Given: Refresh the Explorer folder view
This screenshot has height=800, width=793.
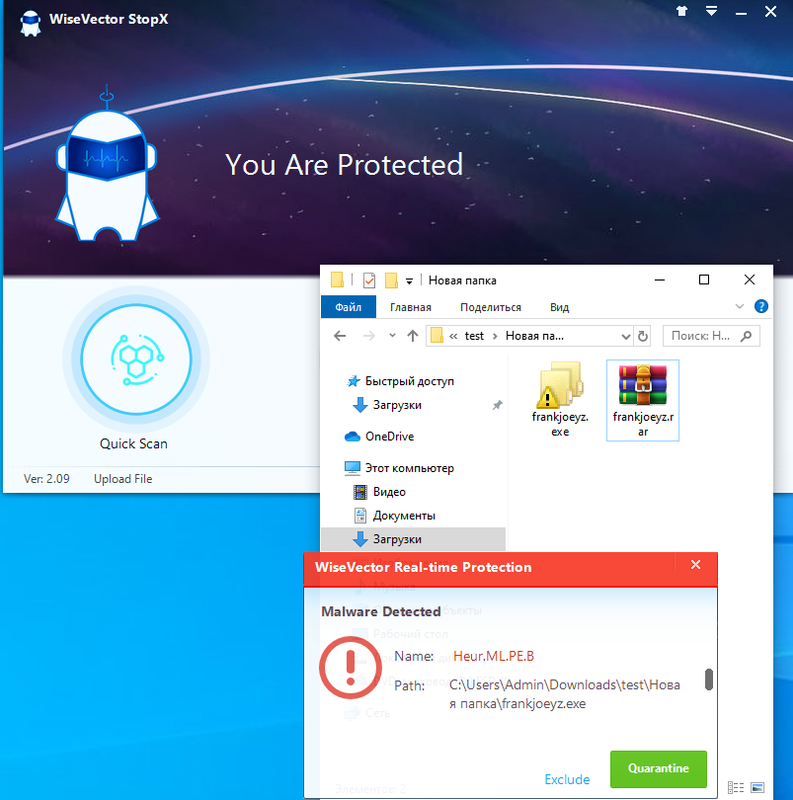Looking at the screenshot, I should (x=642, y=336).
